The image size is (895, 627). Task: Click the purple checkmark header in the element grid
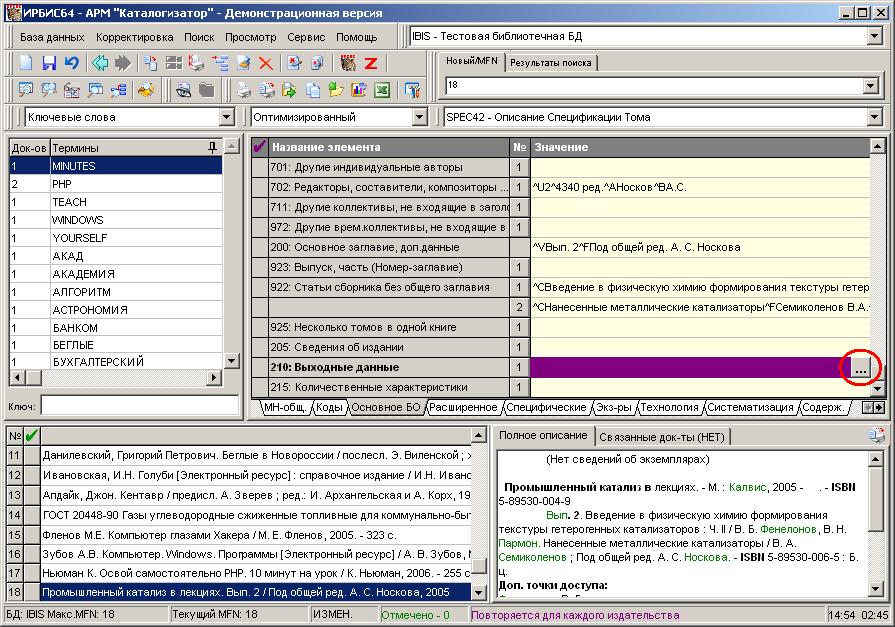[259, 147]
